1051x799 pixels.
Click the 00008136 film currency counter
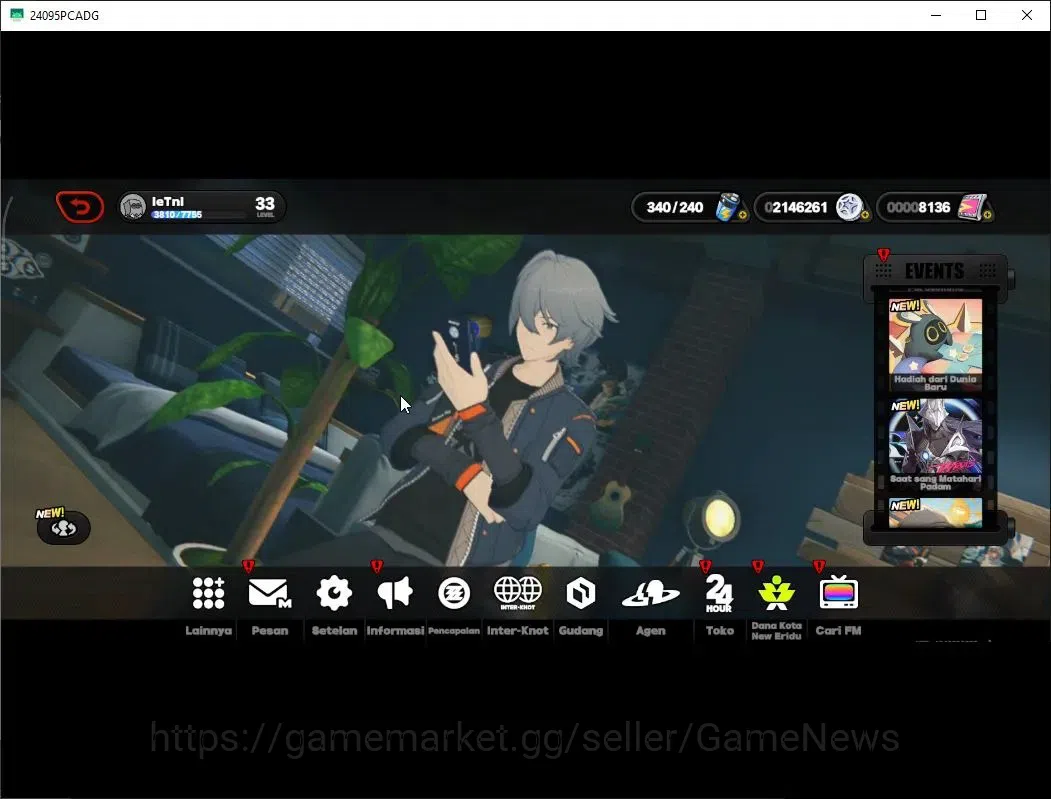918,207
